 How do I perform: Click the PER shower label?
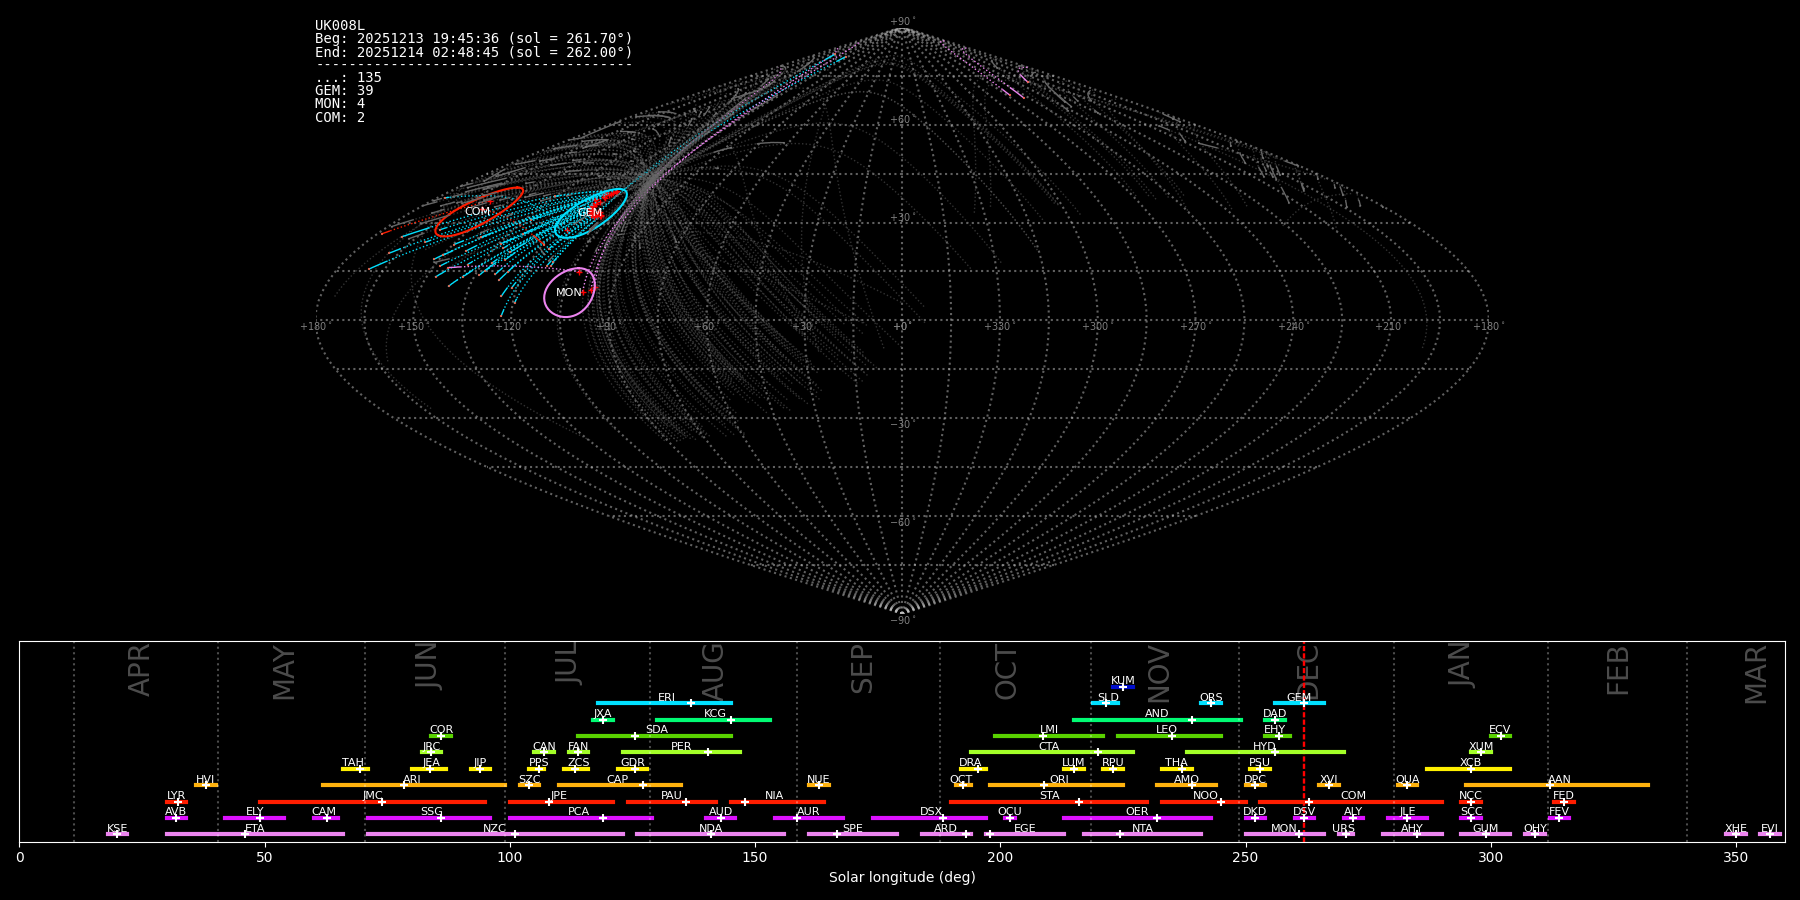pyautogui.click(x=681, y=747)
